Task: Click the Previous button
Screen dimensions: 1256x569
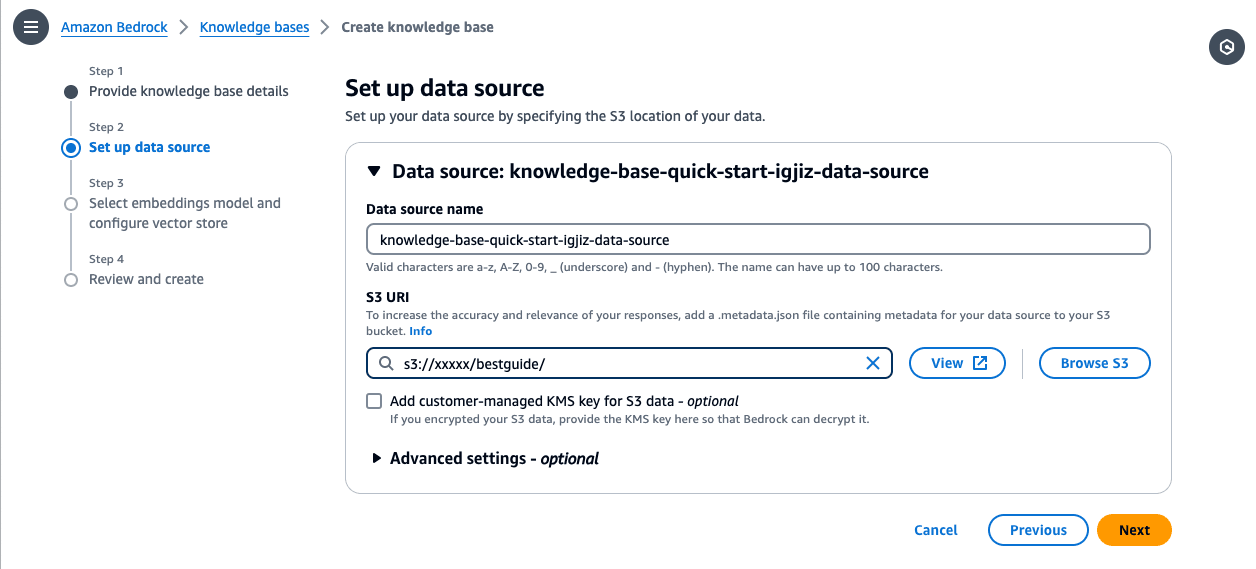Action: [1037, 530]
